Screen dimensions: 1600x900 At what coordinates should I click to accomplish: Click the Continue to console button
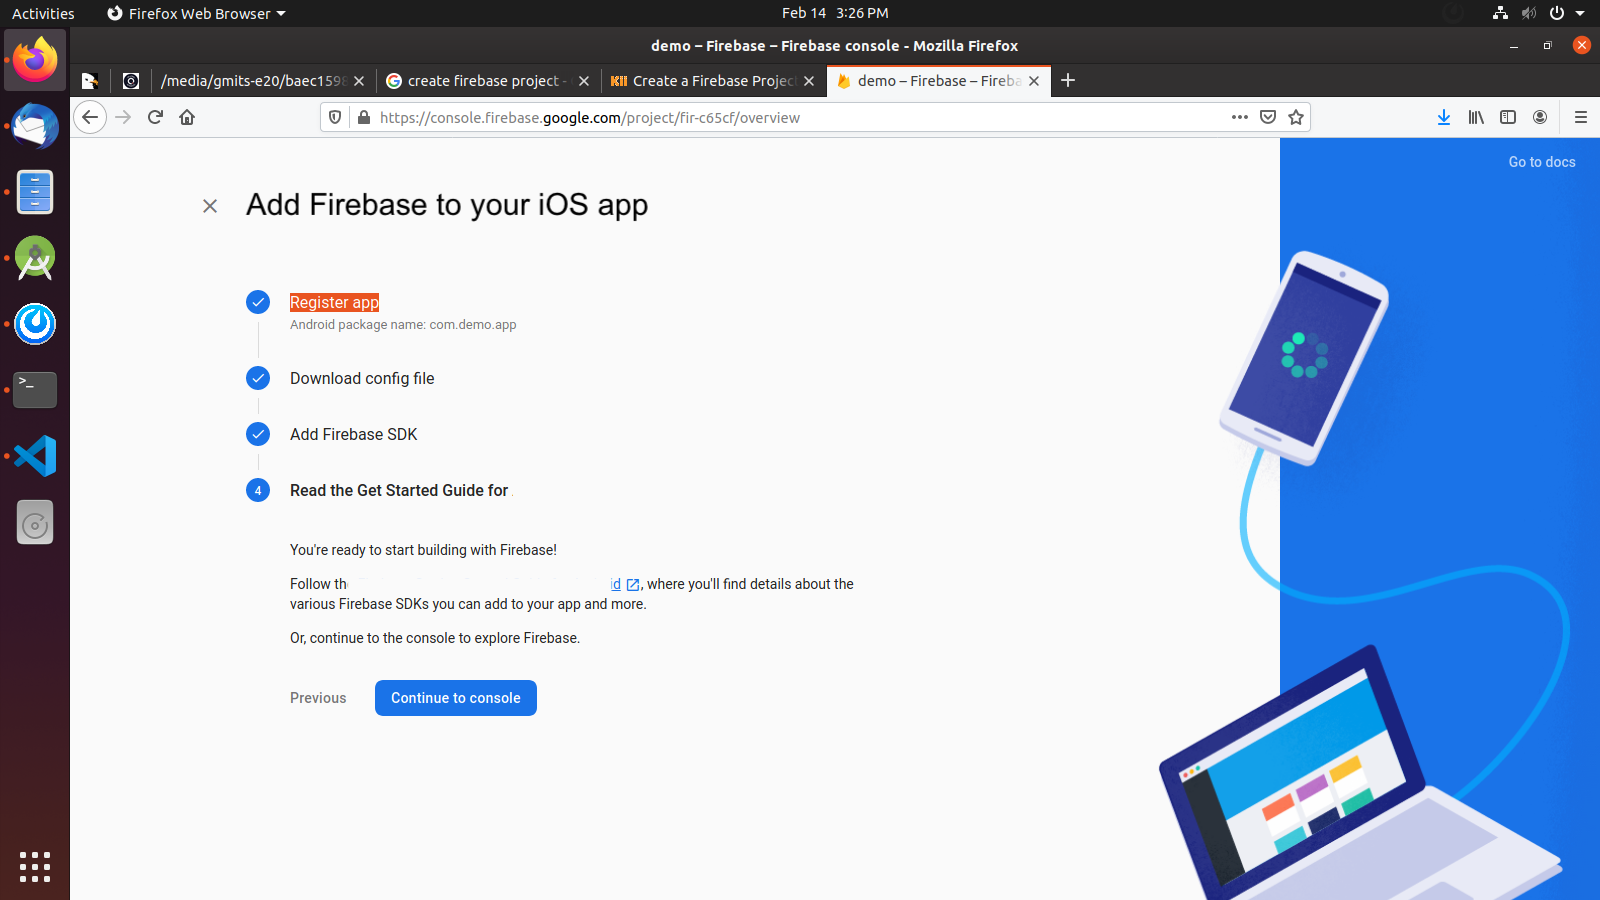(x=456, y=698)
